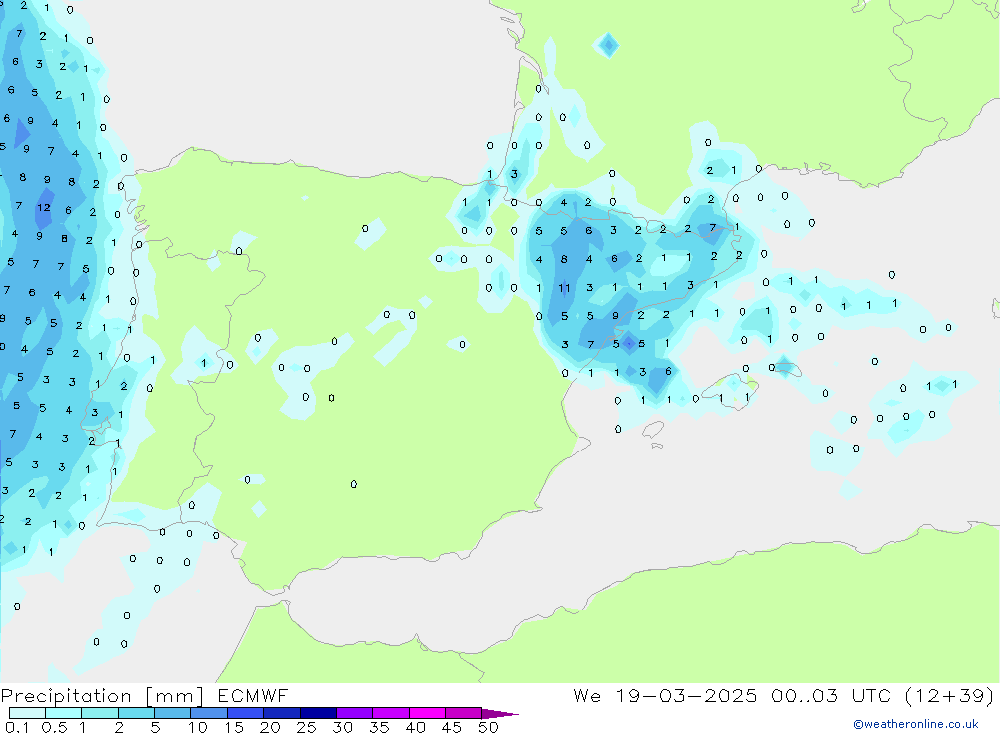
Task: Click the '35' legend scale label
Action: (x=379, y=727)
